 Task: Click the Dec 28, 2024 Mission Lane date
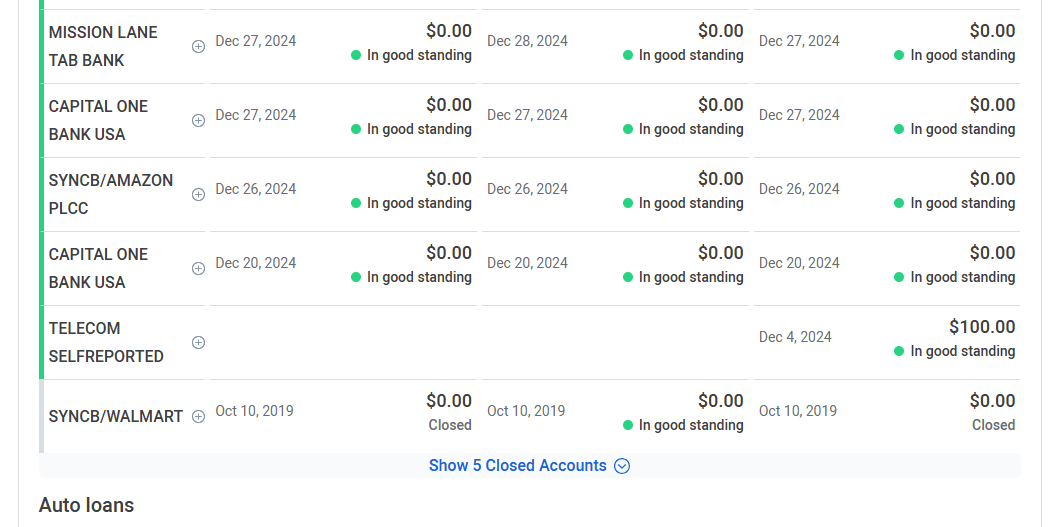coord(527,41)
